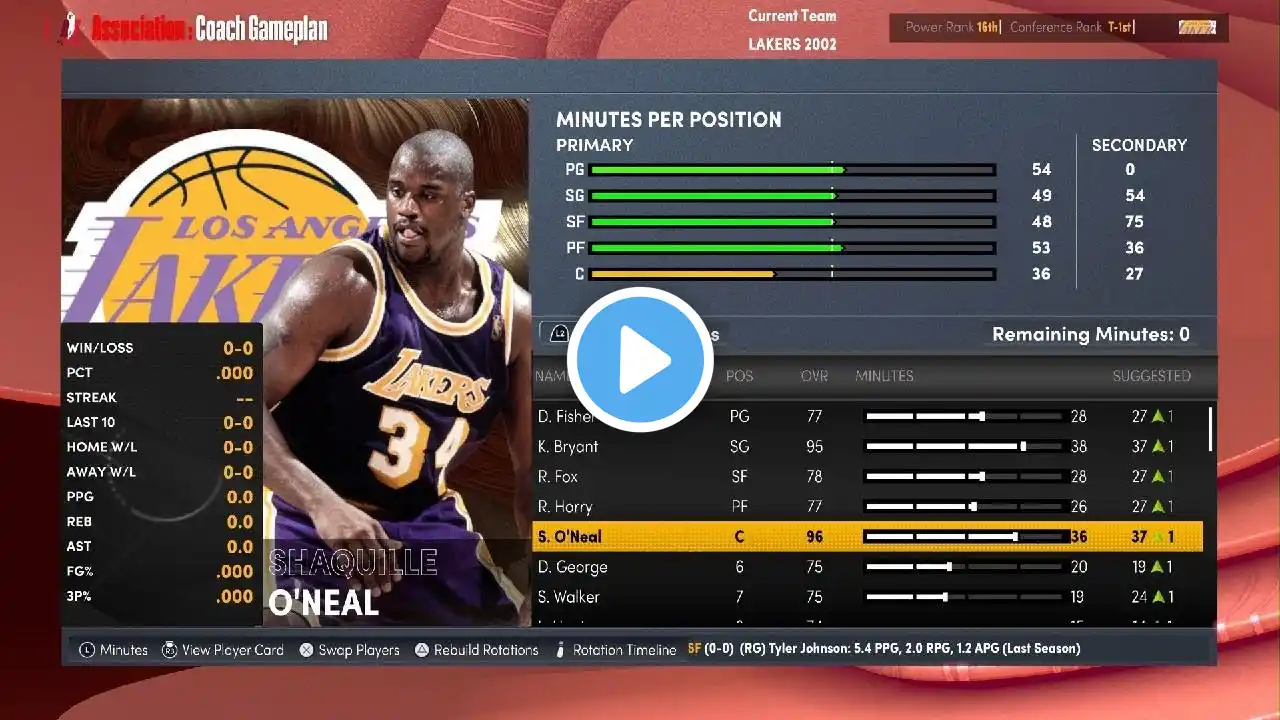The width and height of the screenshot is (1280, 720).
Task: Click the LAKERS 2002 current team label
Action: tap(792, 44)
